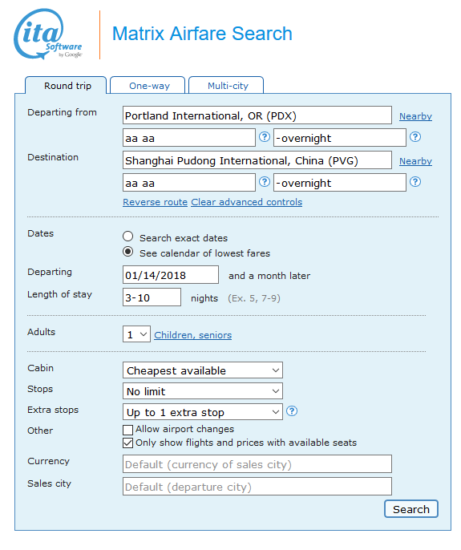This screenshot has height=550, width=461.
Task: Open help icon beside destination extension codes
Action: [x=415, y=182]
